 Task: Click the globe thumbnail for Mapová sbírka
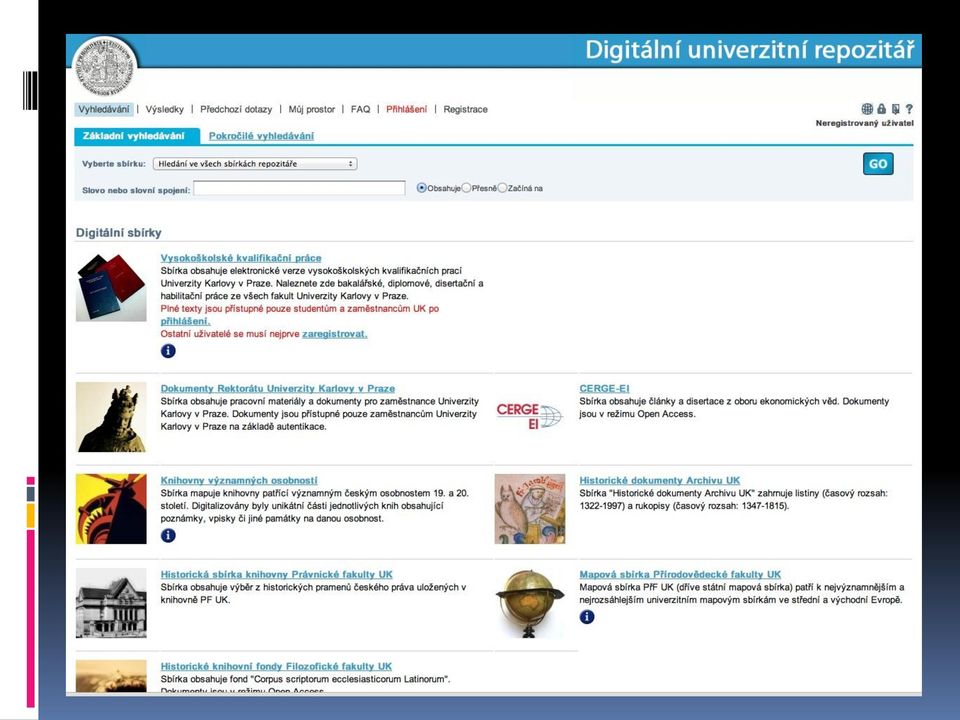coord(530,603)
